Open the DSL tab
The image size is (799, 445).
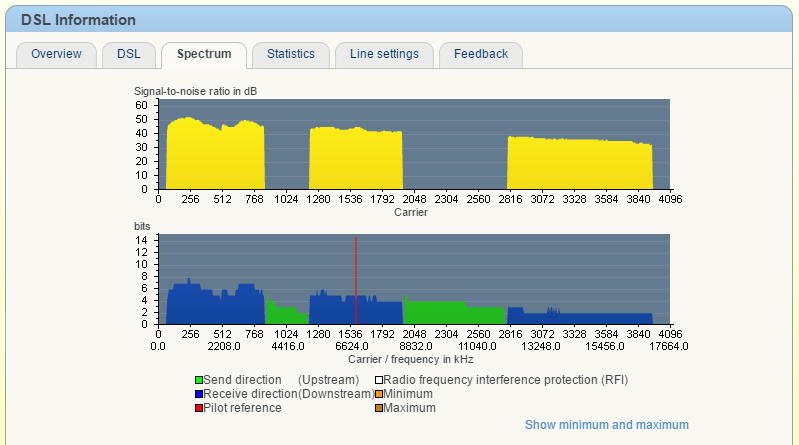tap(128, 54)
